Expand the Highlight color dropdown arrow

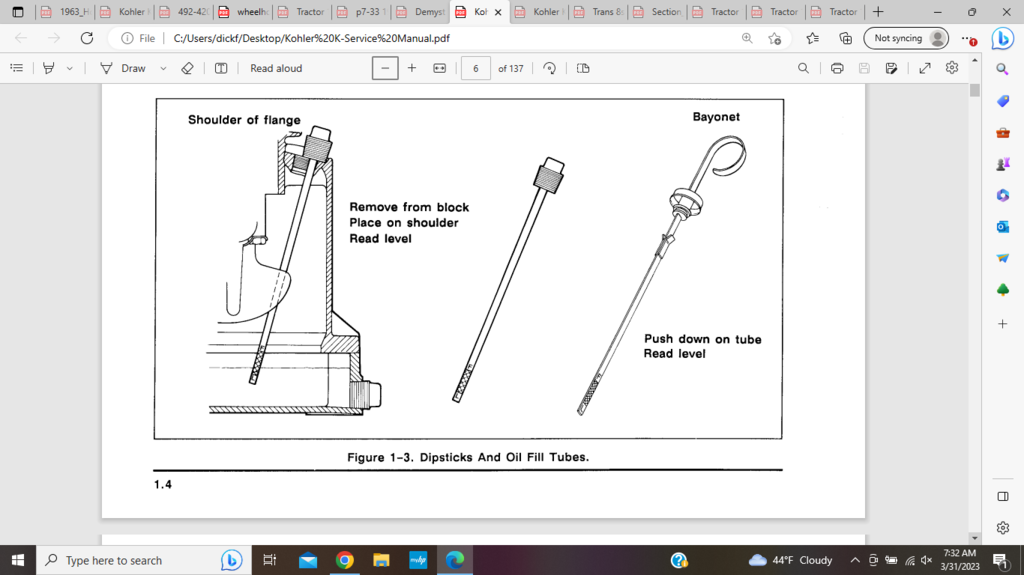(69, 68)
